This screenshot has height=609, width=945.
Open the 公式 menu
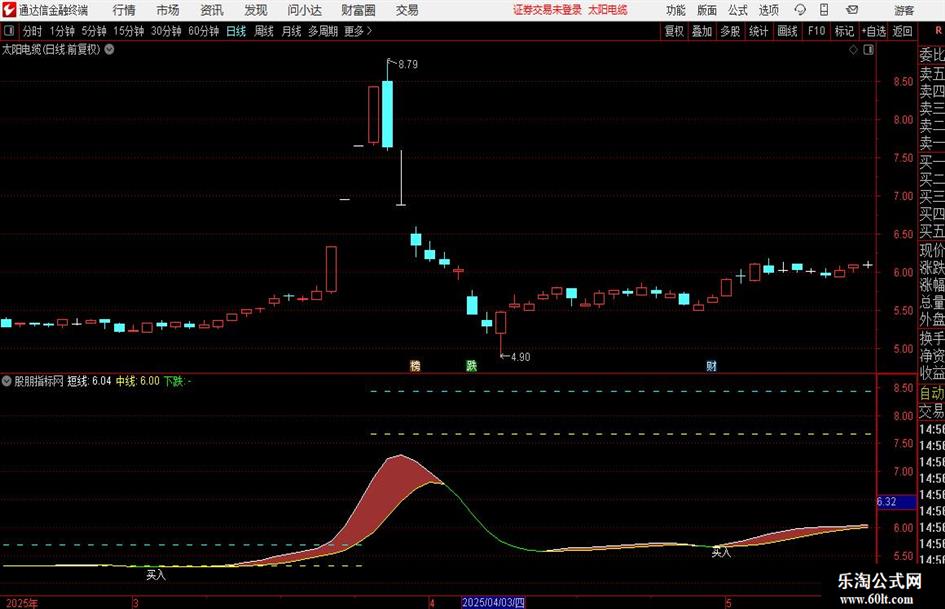(x=738, y=10)
